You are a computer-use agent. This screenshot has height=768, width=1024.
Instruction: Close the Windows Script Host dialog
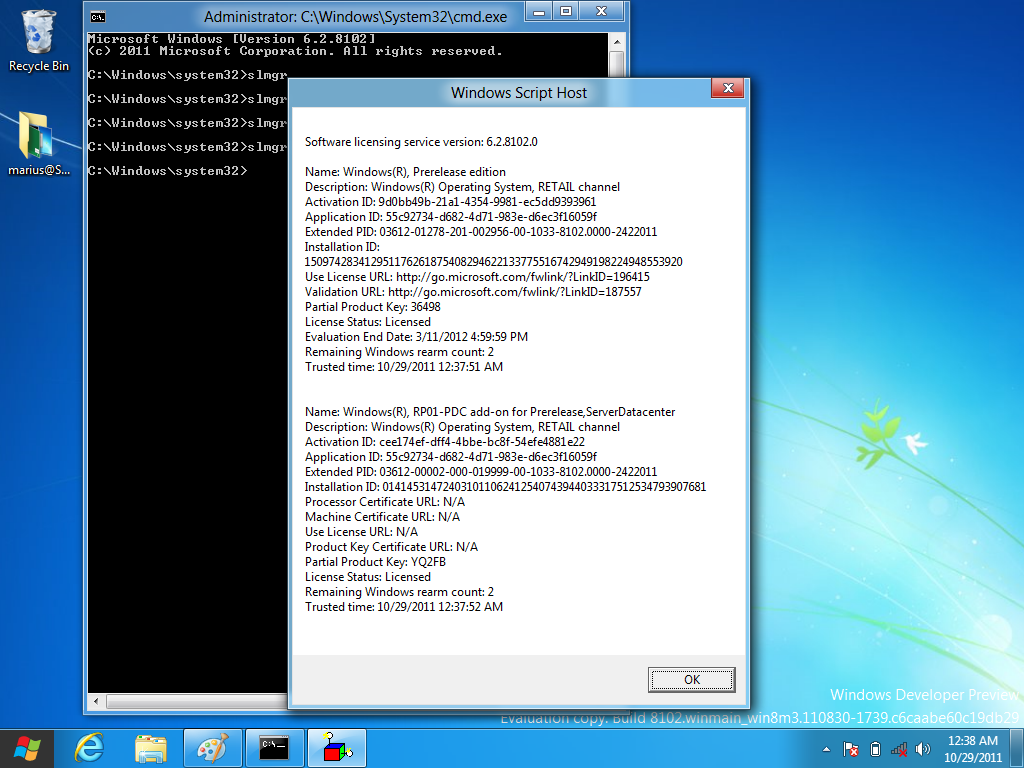pos(728,88)
